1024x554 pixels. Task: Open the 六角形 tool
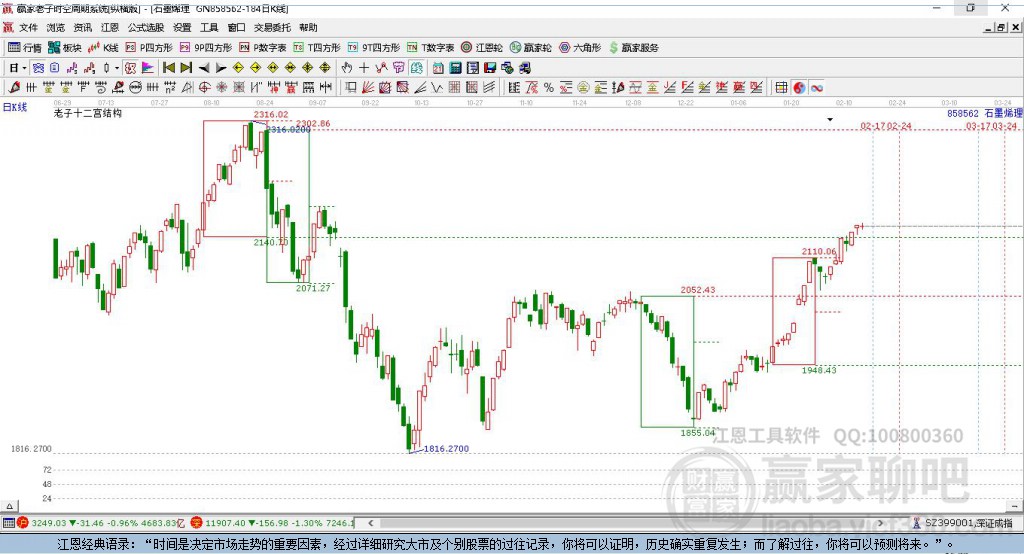pos(579,47)
